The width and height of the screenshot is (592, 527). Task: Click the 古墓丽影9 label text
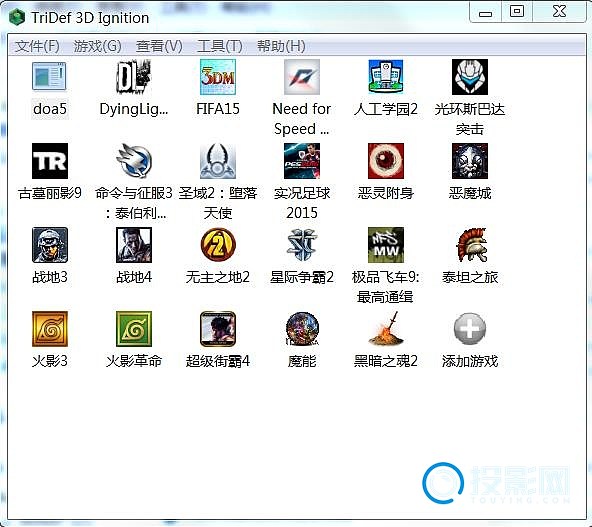point(49,193)
